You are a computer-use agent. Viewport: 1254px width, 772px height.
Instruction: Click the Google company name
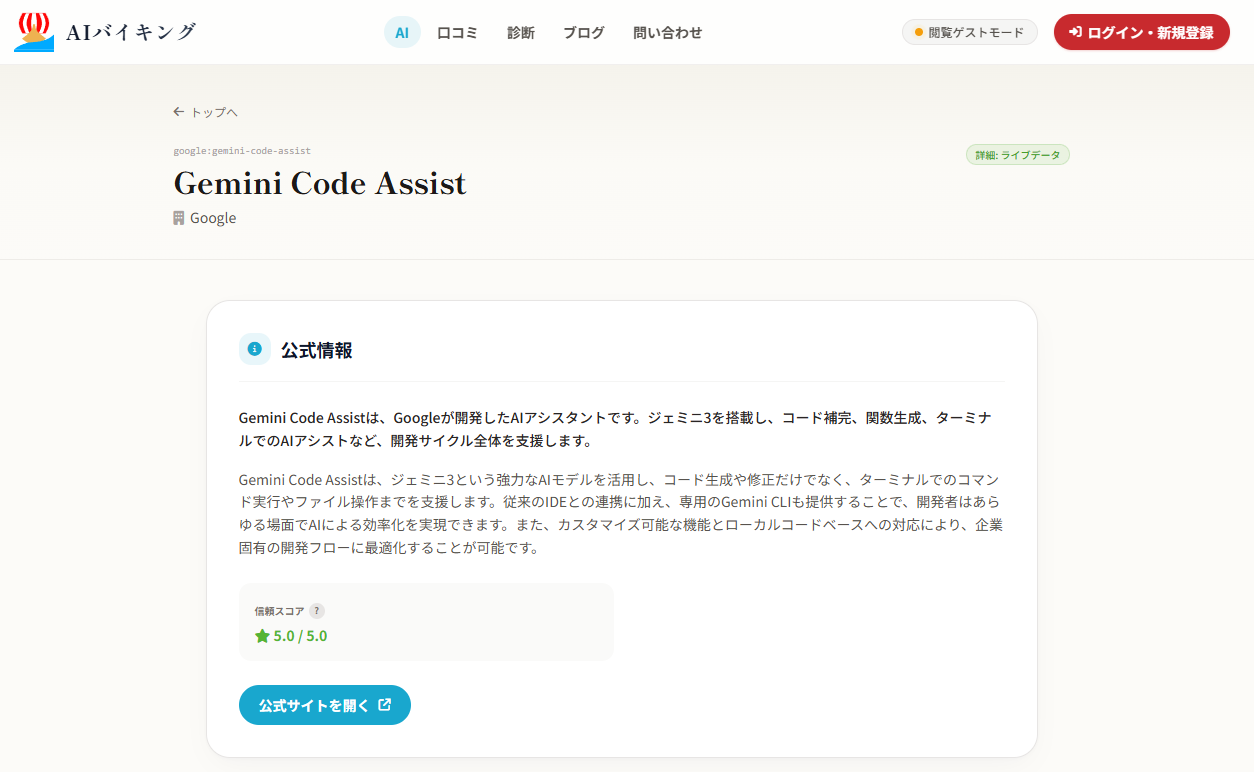(213, 218)
